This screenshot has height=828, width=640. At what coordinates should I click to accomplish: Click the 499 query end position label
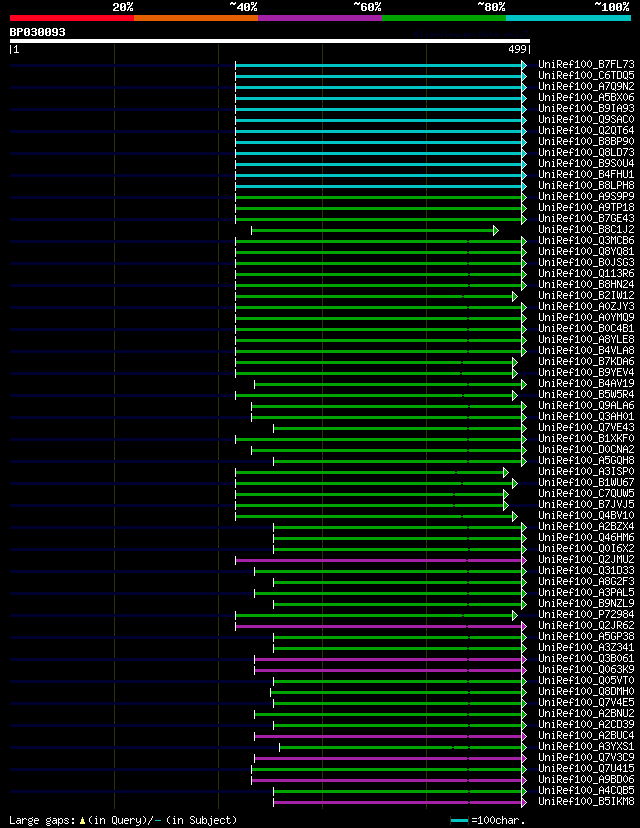tap(517, 49)
